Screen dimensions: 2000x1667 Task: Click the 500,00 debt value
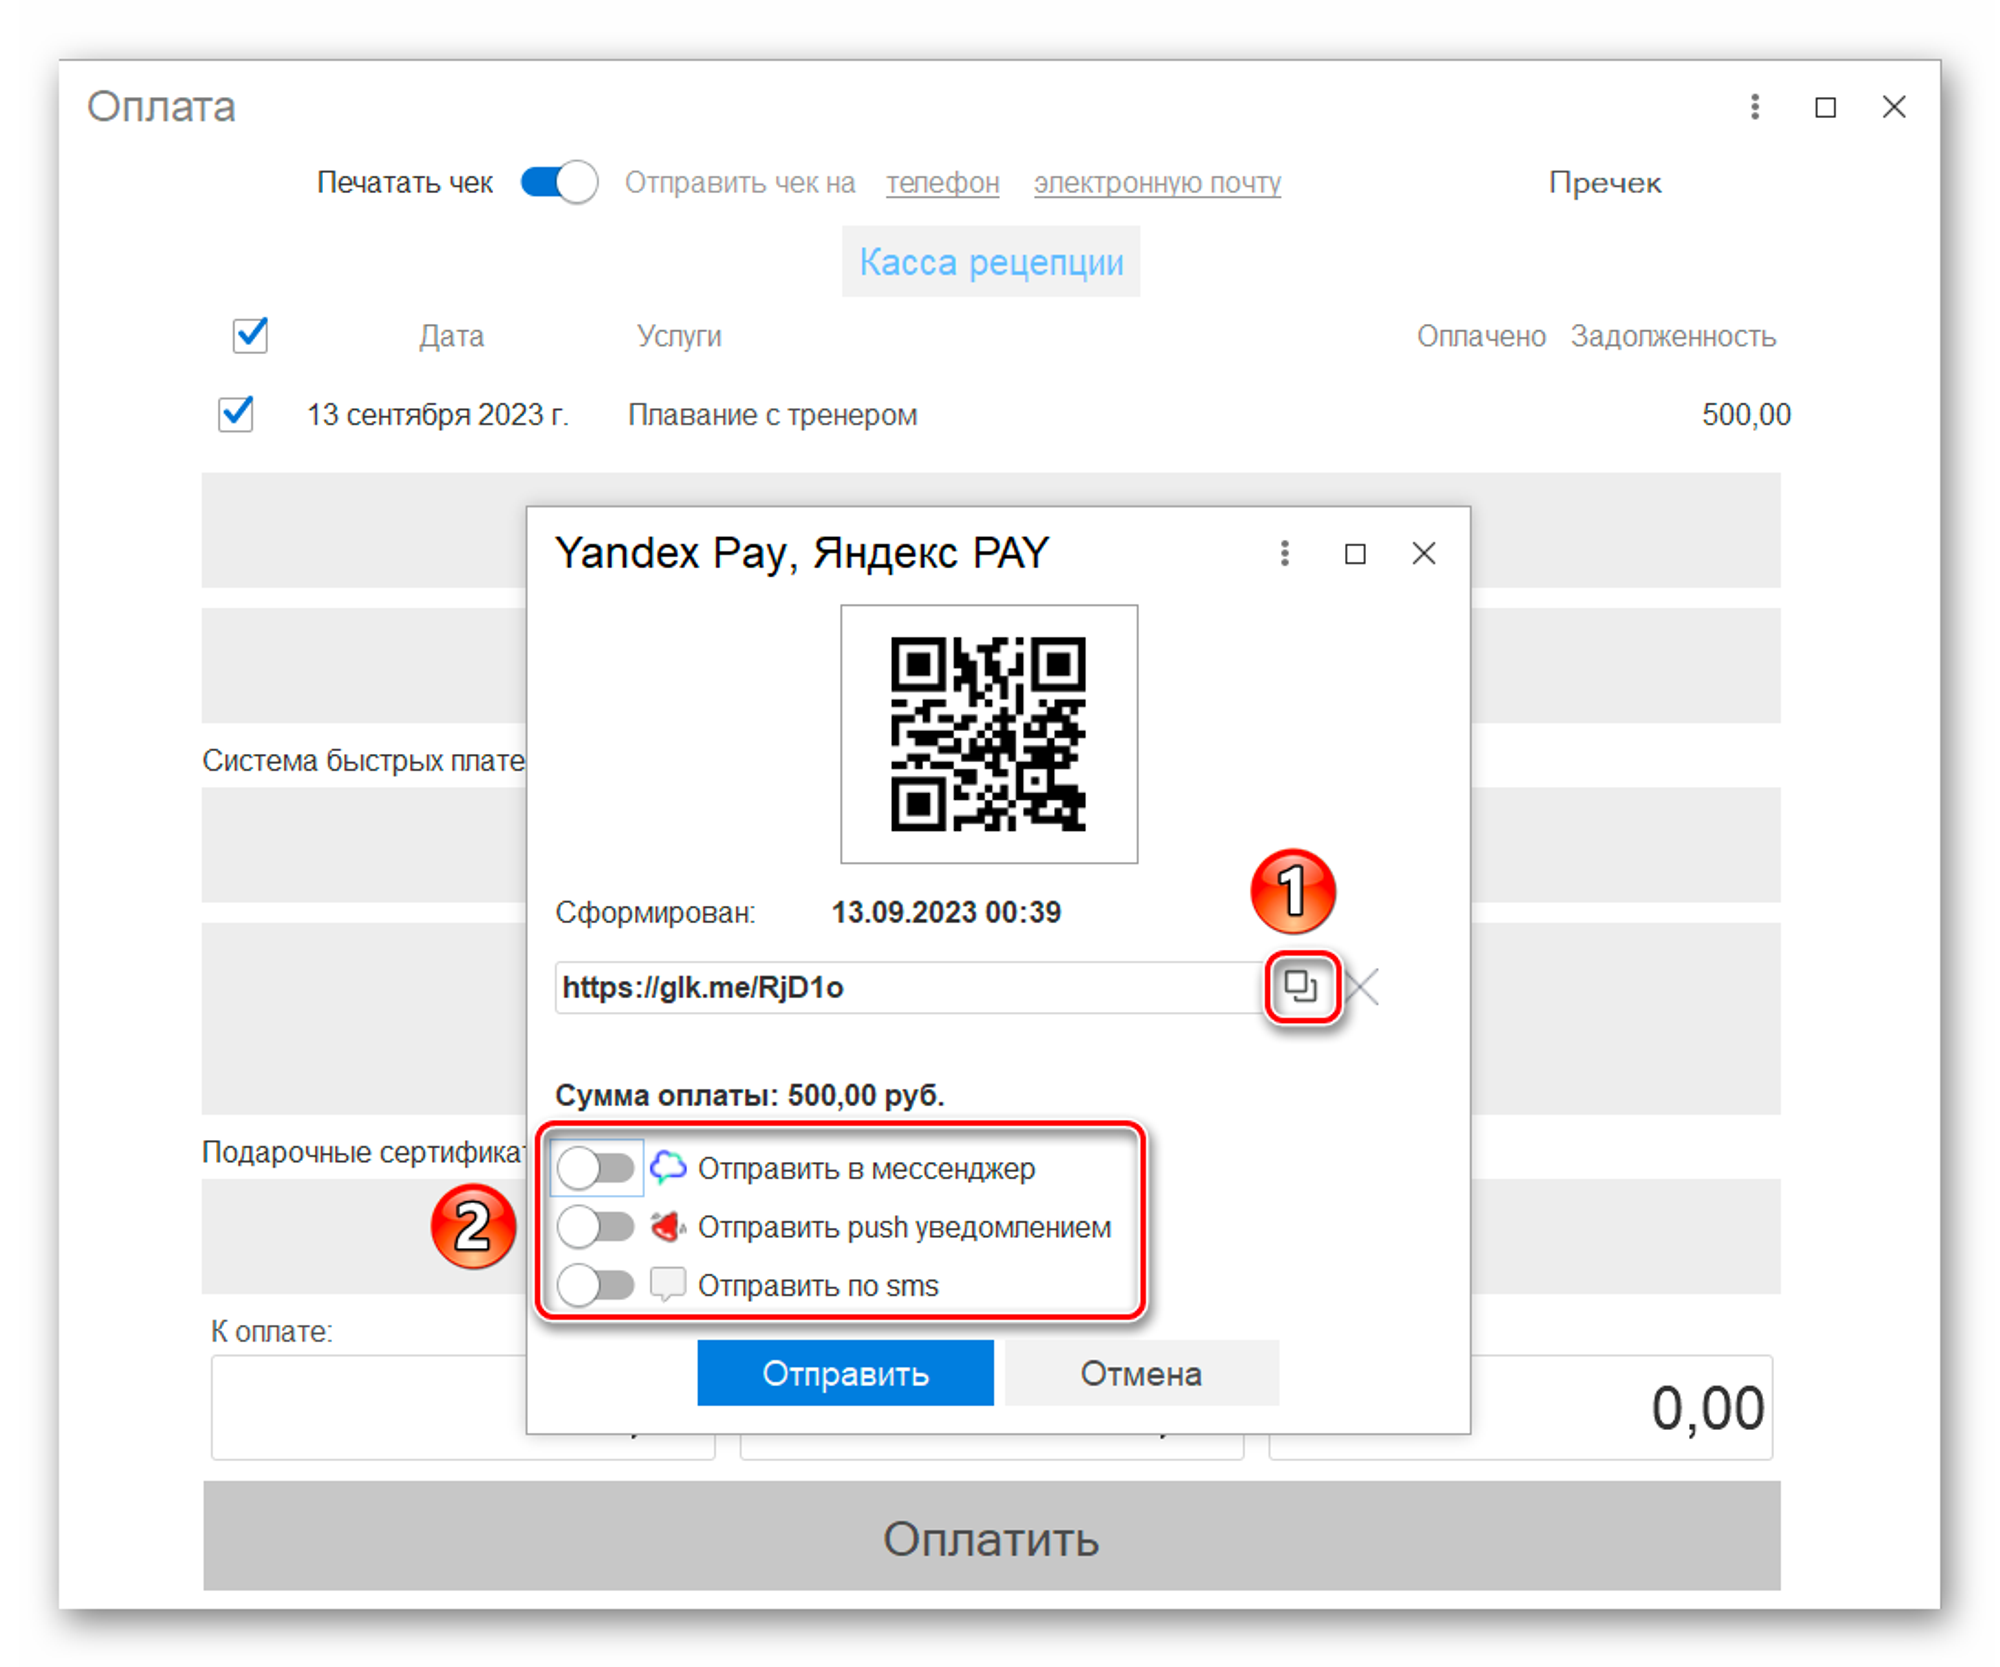point(1746,414)
